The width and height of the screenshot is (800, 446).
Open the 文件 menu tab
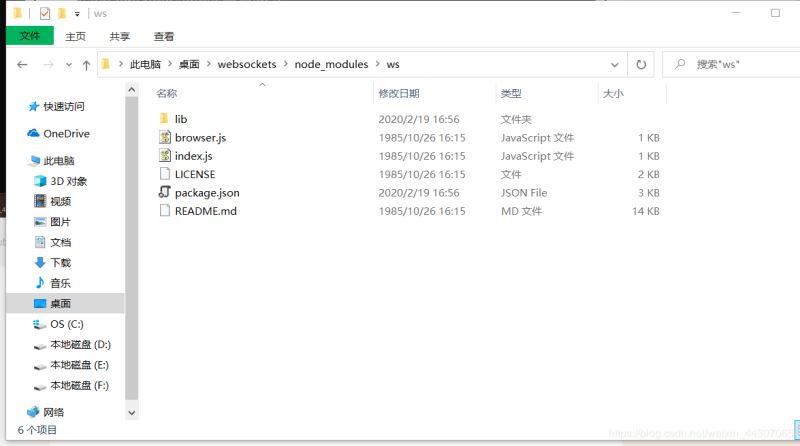point(29,36)
